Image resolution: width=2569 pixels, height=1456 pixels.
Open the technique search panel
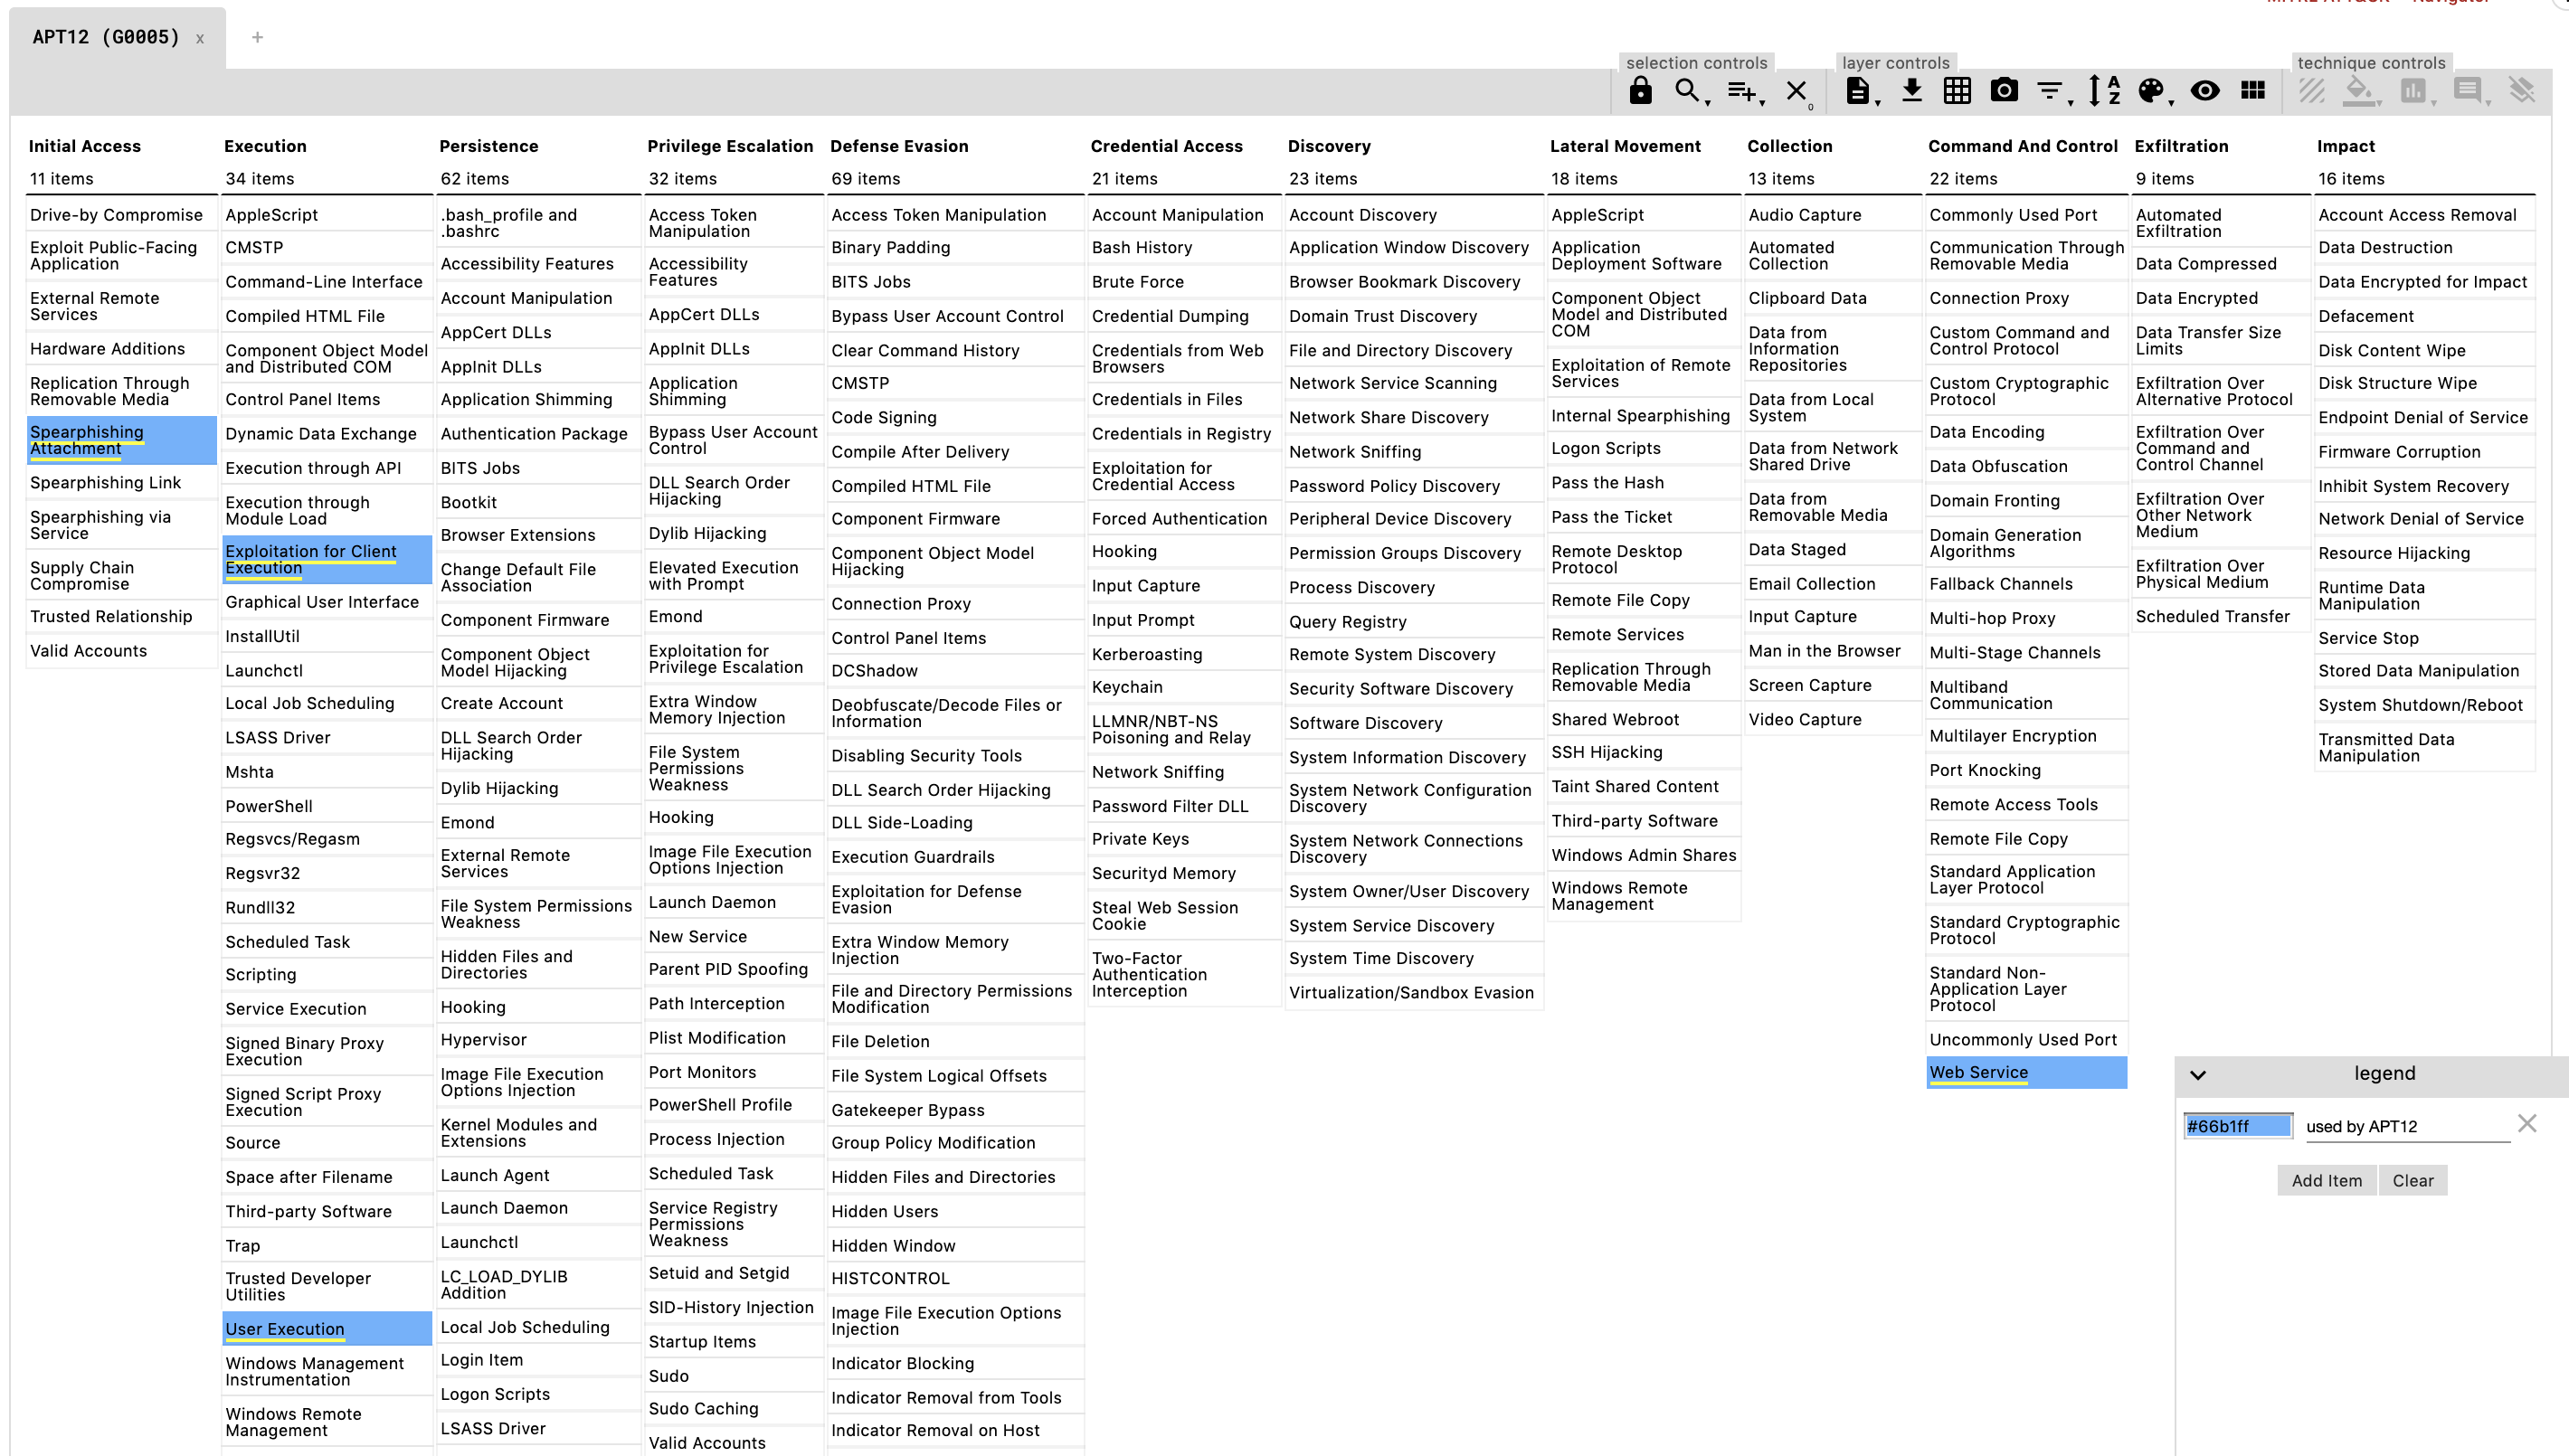[1688, 91]
